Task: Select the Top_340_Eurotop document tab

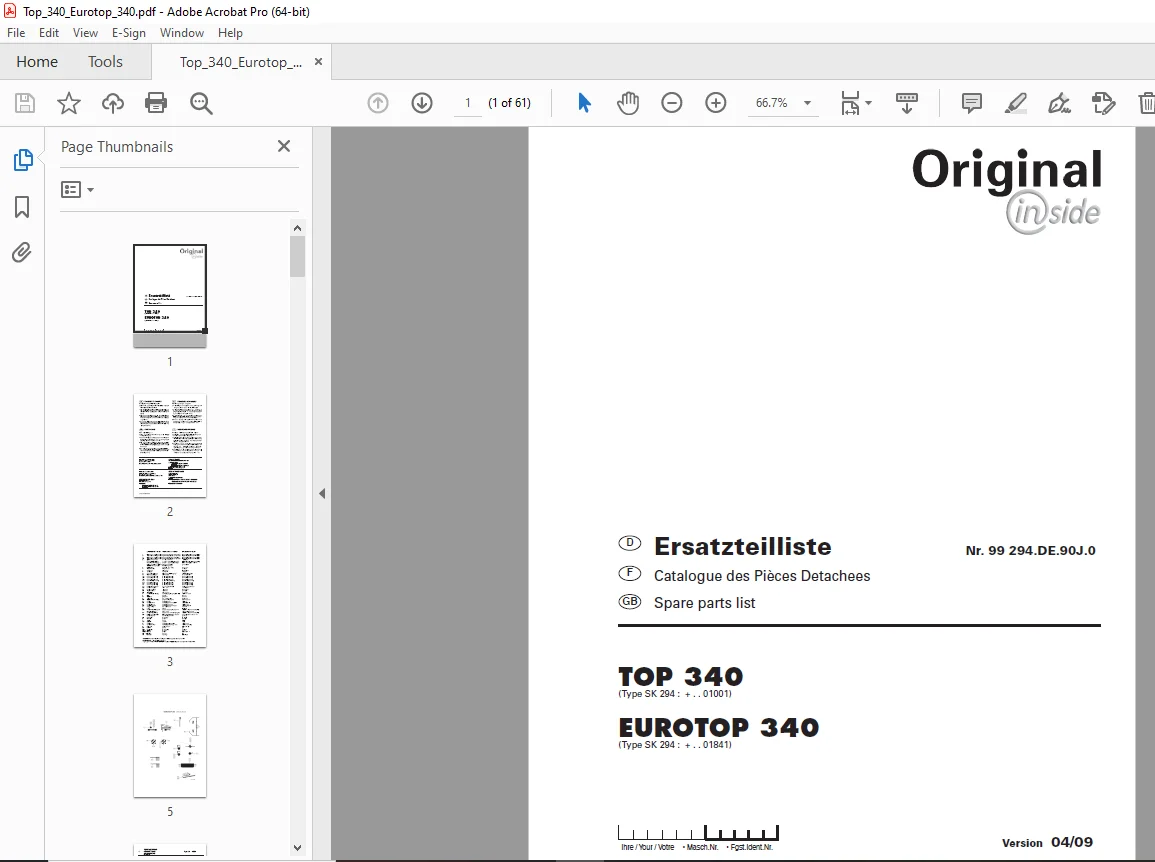Action: (240, 63)
